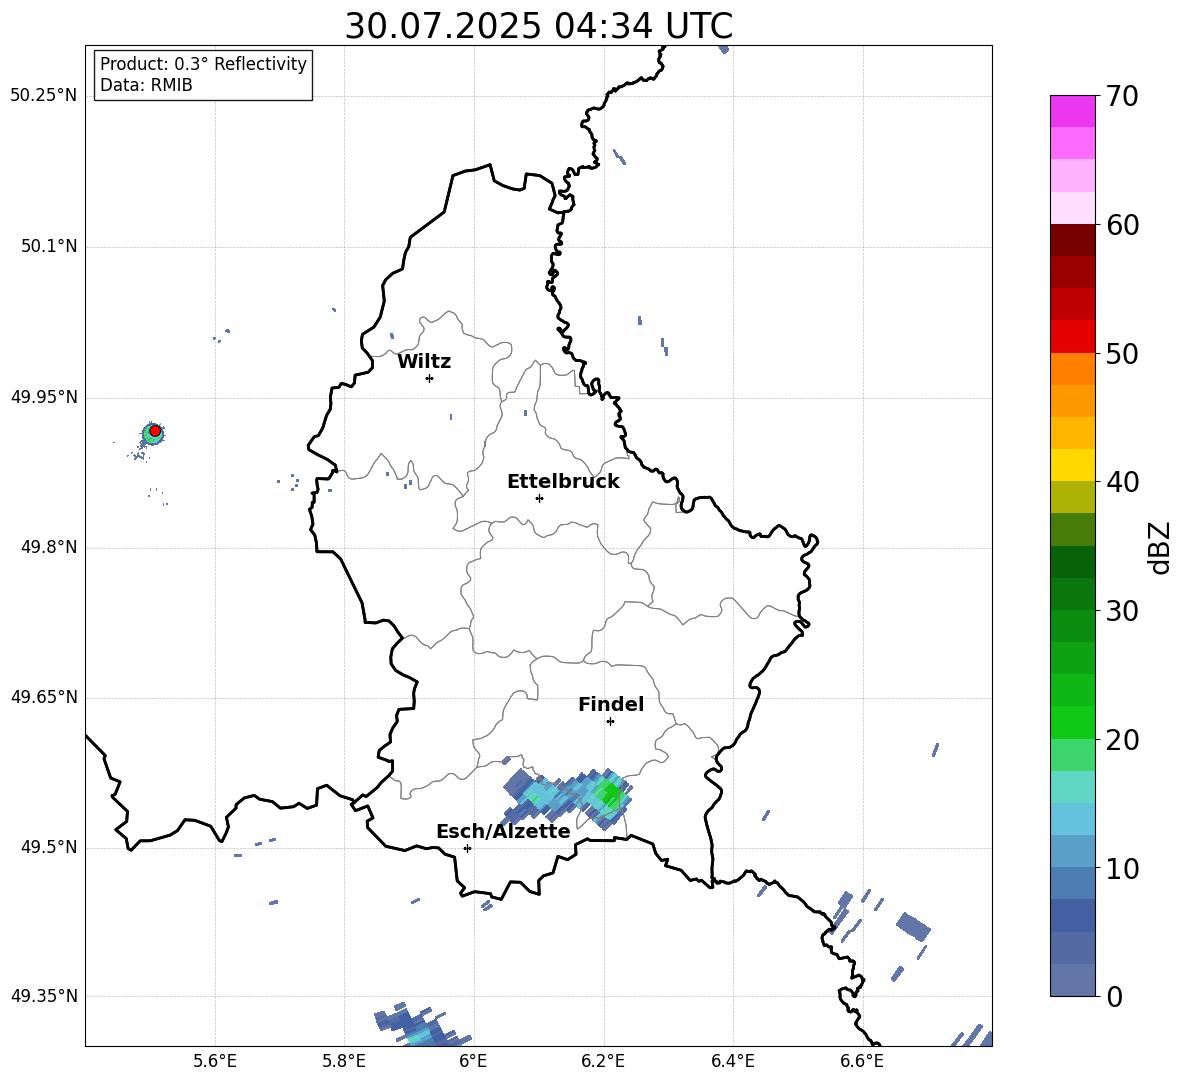
Task: Click the bright green colorbar swatch above 20
Action: 1072,722
